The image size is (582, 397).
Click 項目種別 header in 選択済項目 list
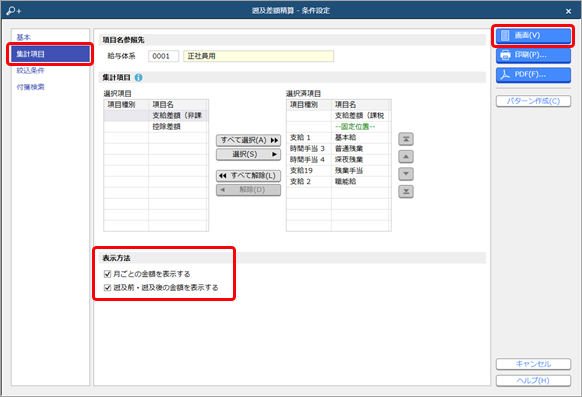(309, 105)
